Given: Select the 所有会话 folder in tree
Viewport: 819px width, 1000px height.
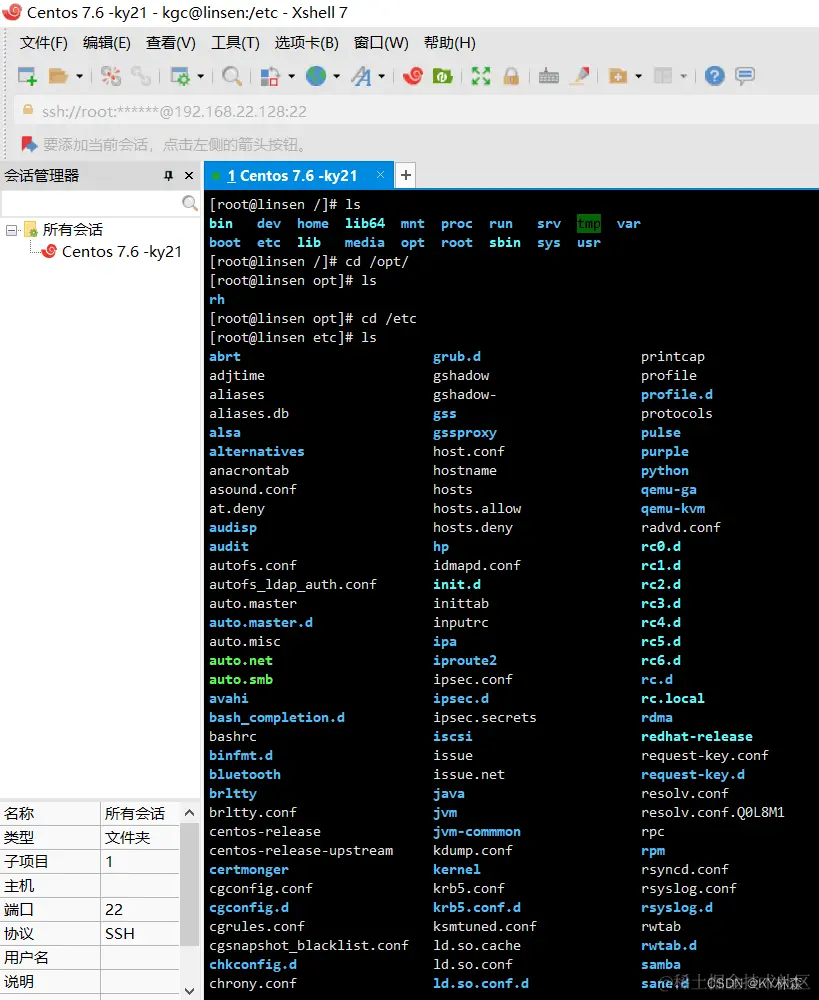Looking at the screenshot, I should pyautogui.click(x=73, y=230).
